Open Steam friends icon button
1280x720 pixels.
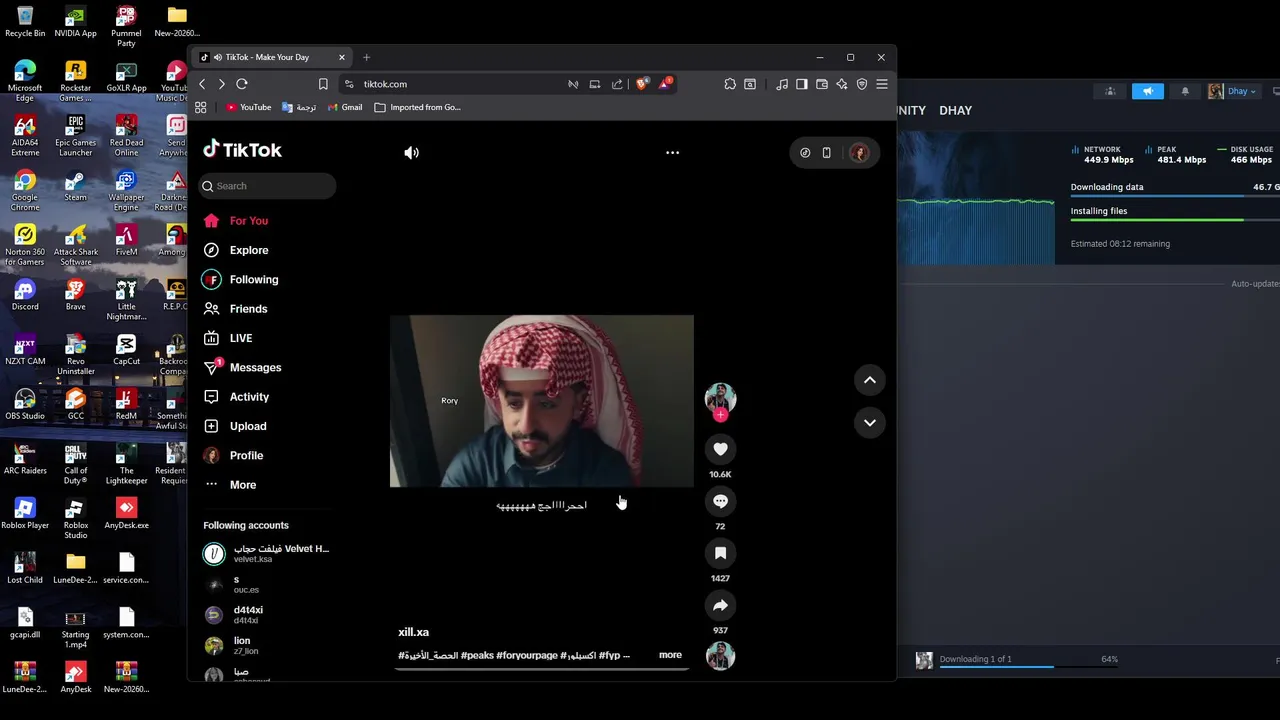pos(1110,91)
